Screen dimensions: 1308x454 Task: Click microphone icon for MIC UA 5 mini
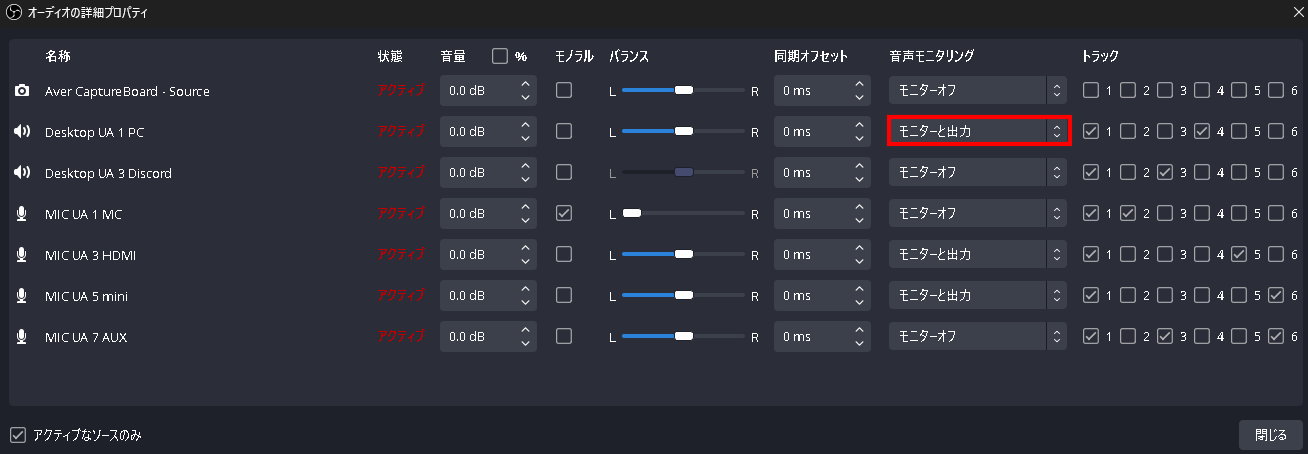22,296
